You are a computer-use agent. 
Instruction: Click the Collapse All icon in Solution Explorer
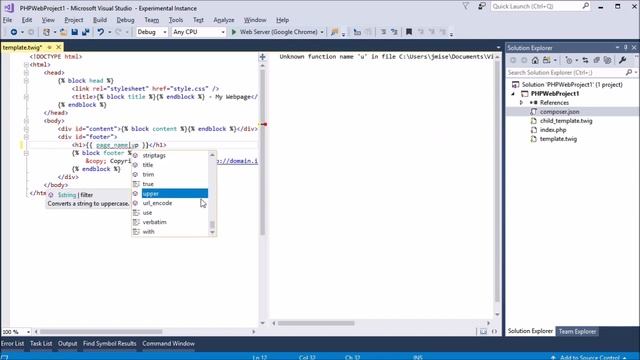click(x=596, y=60)
